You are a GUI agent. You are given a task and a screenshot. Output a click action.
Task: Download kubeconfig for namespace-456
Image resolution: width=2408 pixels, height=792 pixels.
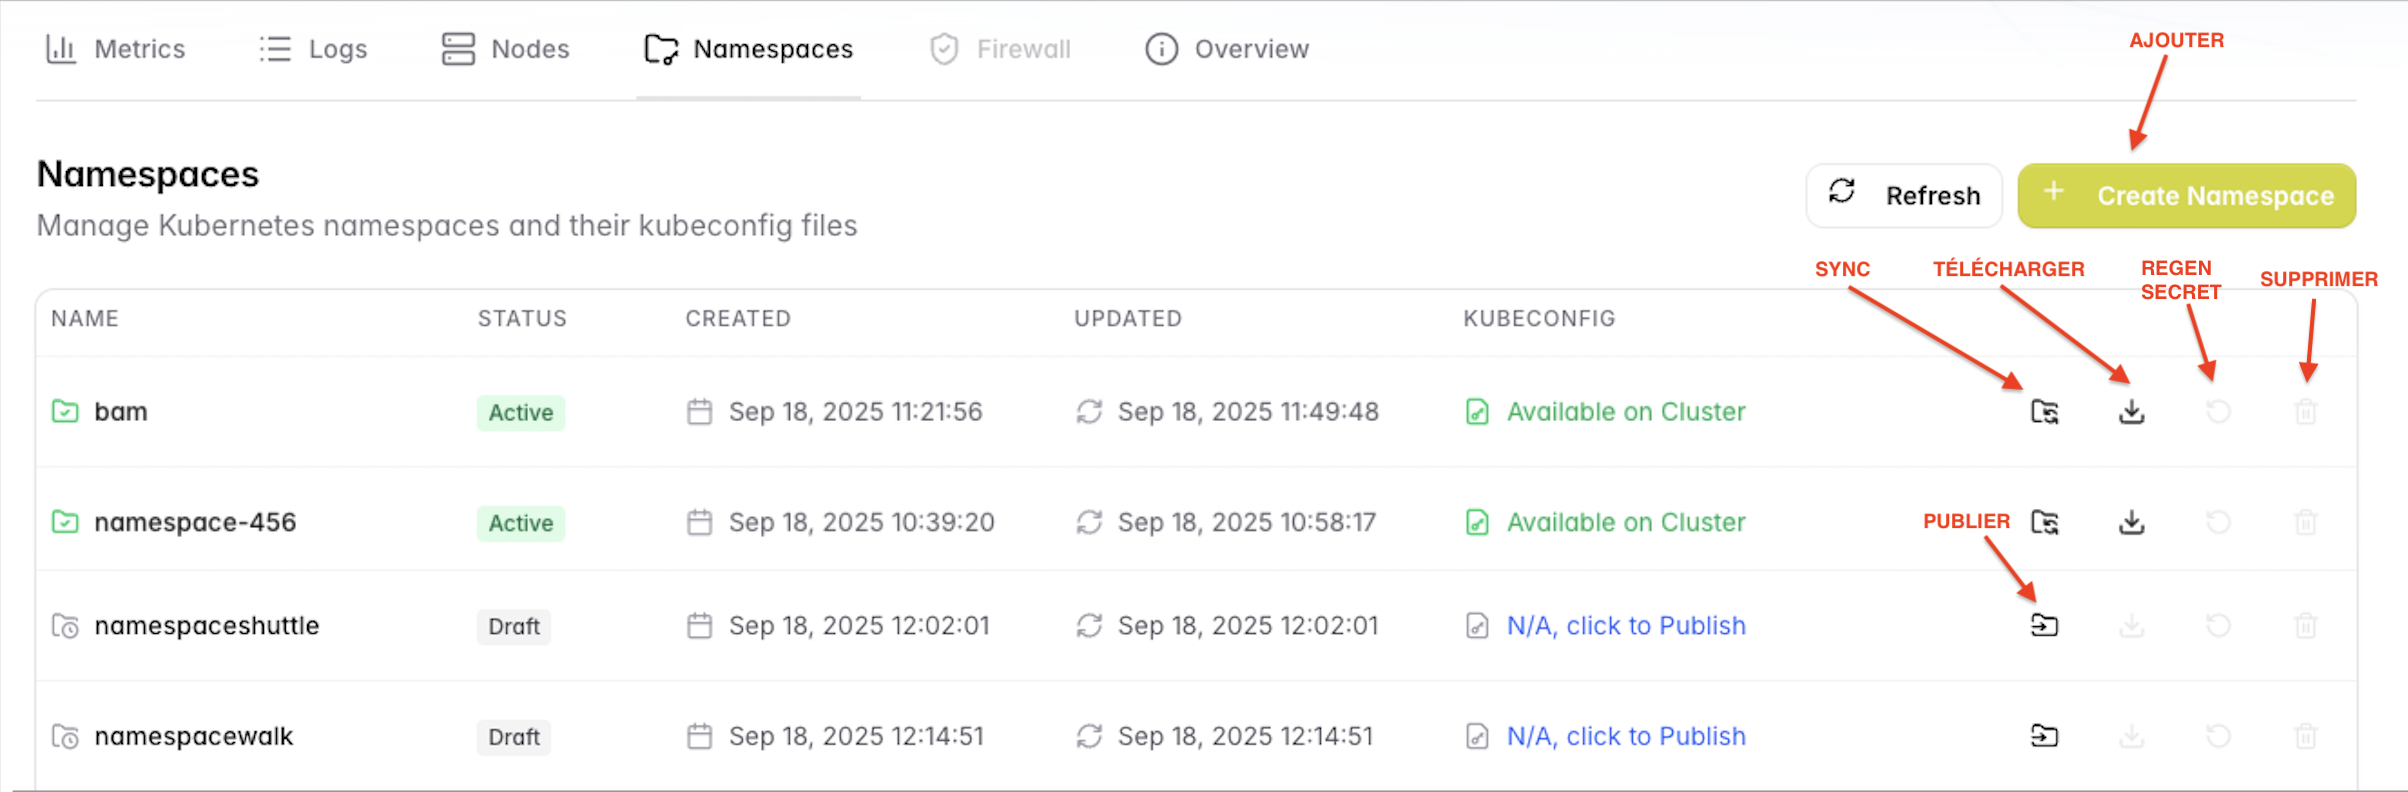[2131, 522]
